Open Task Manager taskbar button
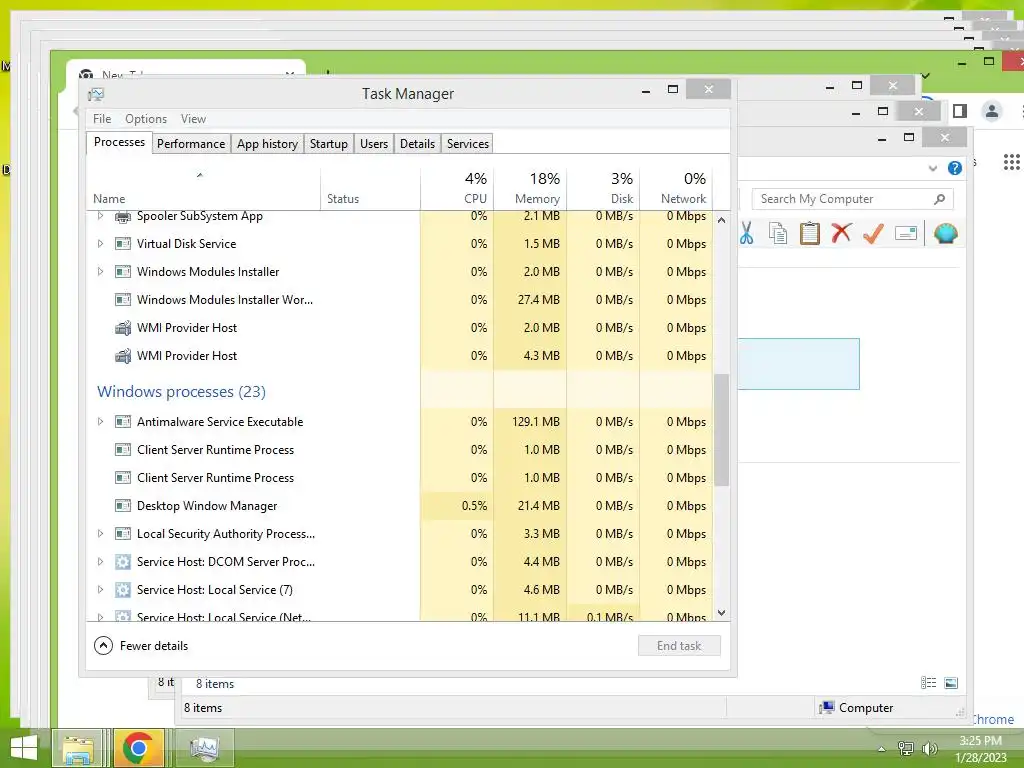The width and height of the screenshot is (1024, 768). 205,748
